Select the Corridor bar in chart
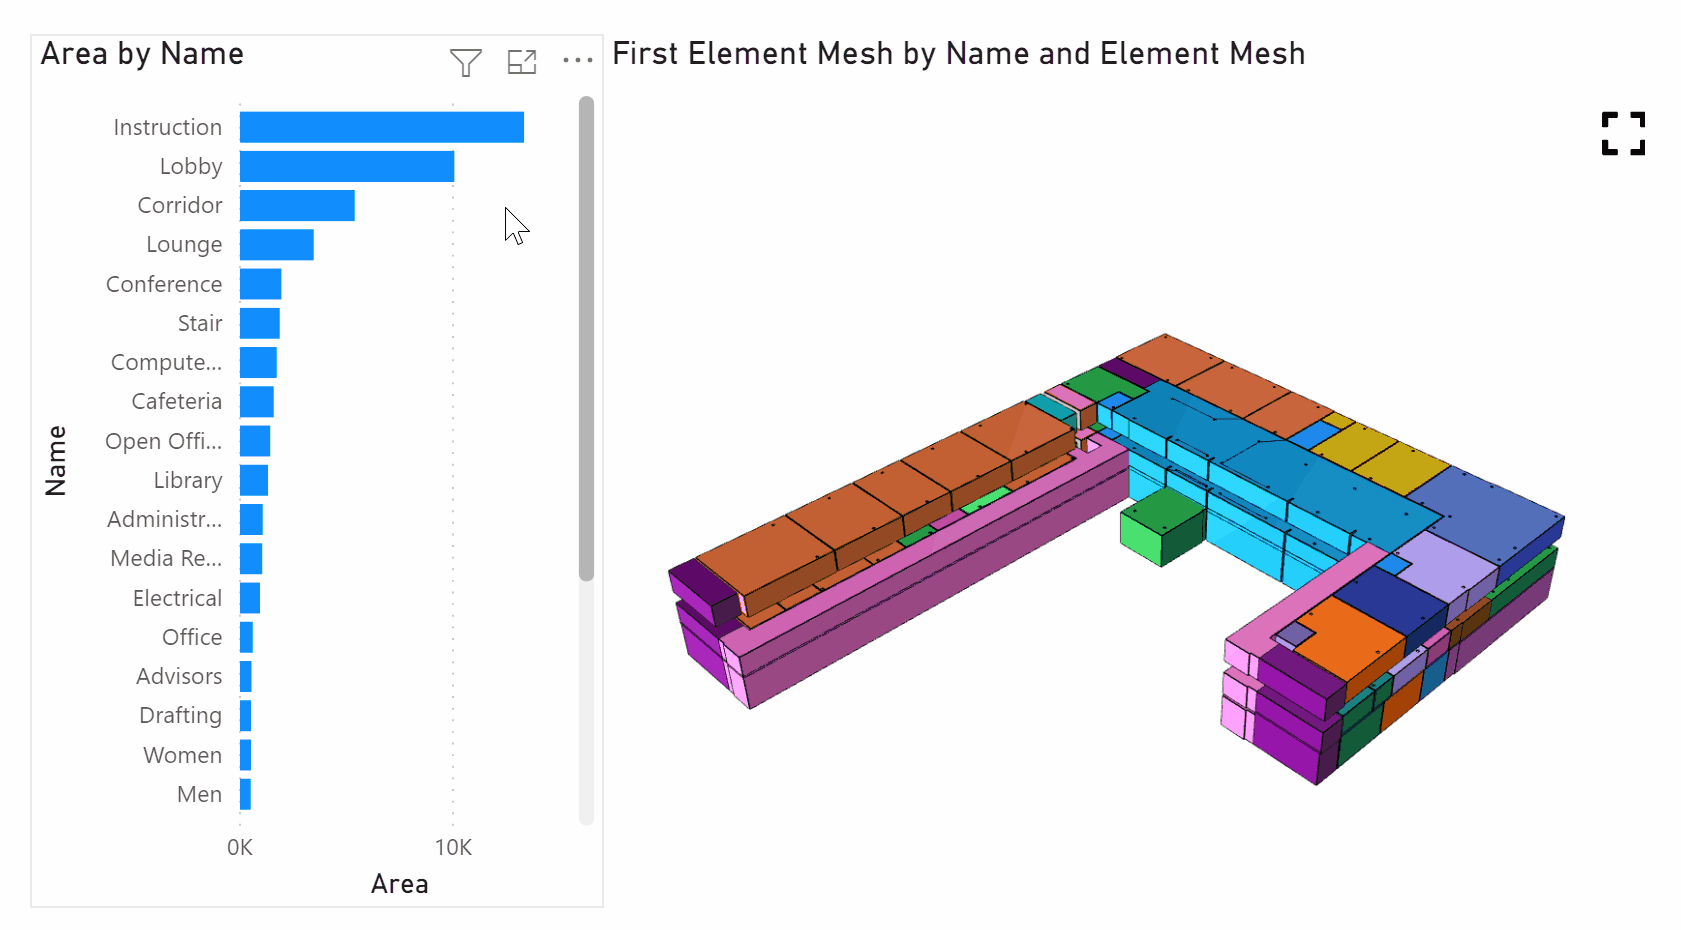This screenshot has height=930, width=1681. coord(297,205)
